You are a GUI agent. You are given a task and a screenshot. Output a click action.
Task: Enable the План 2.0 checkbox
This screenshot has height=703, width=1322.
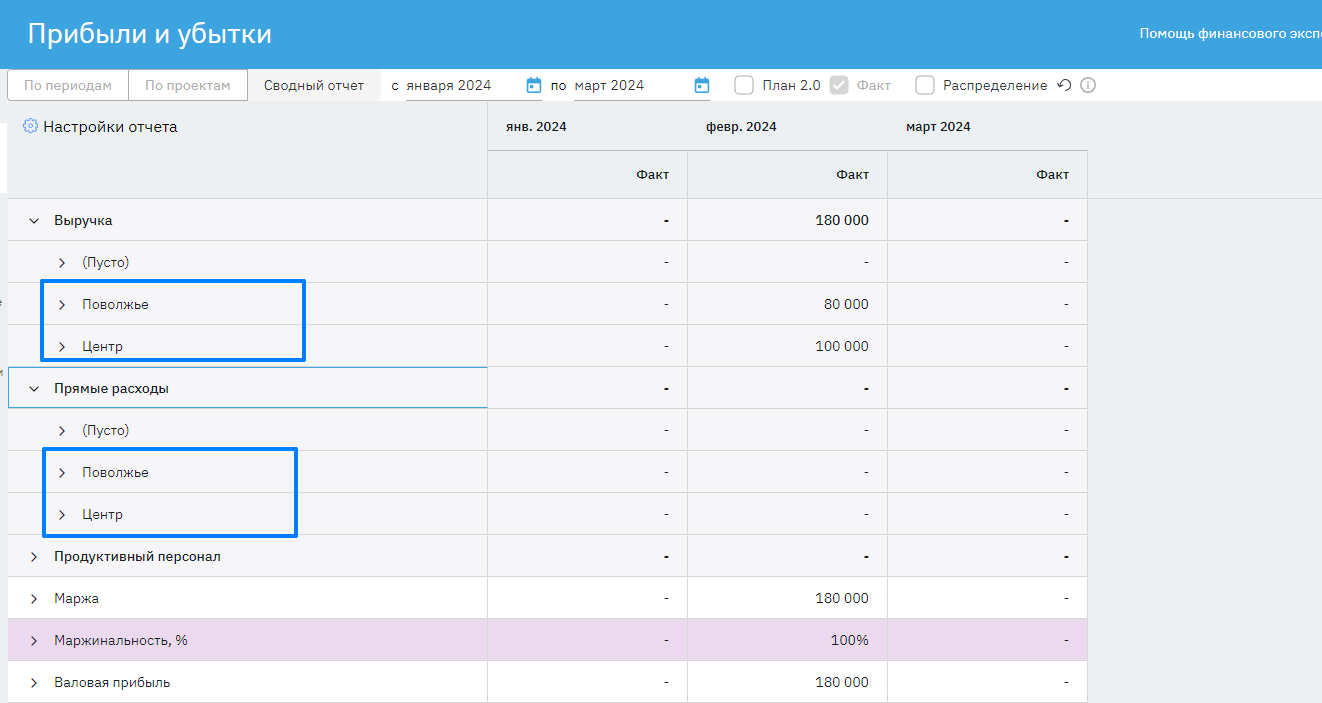[744, 86]
